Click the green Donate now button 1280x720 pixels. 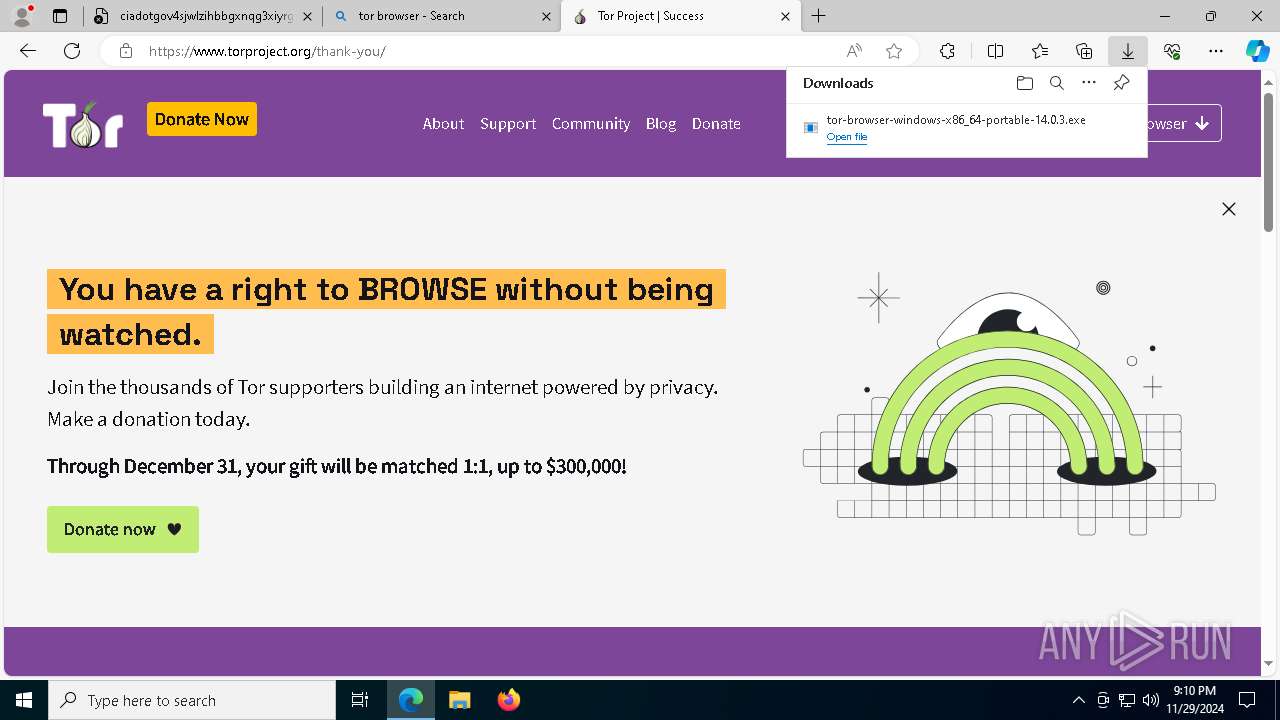pyautogui.click(x=123, y=529)
